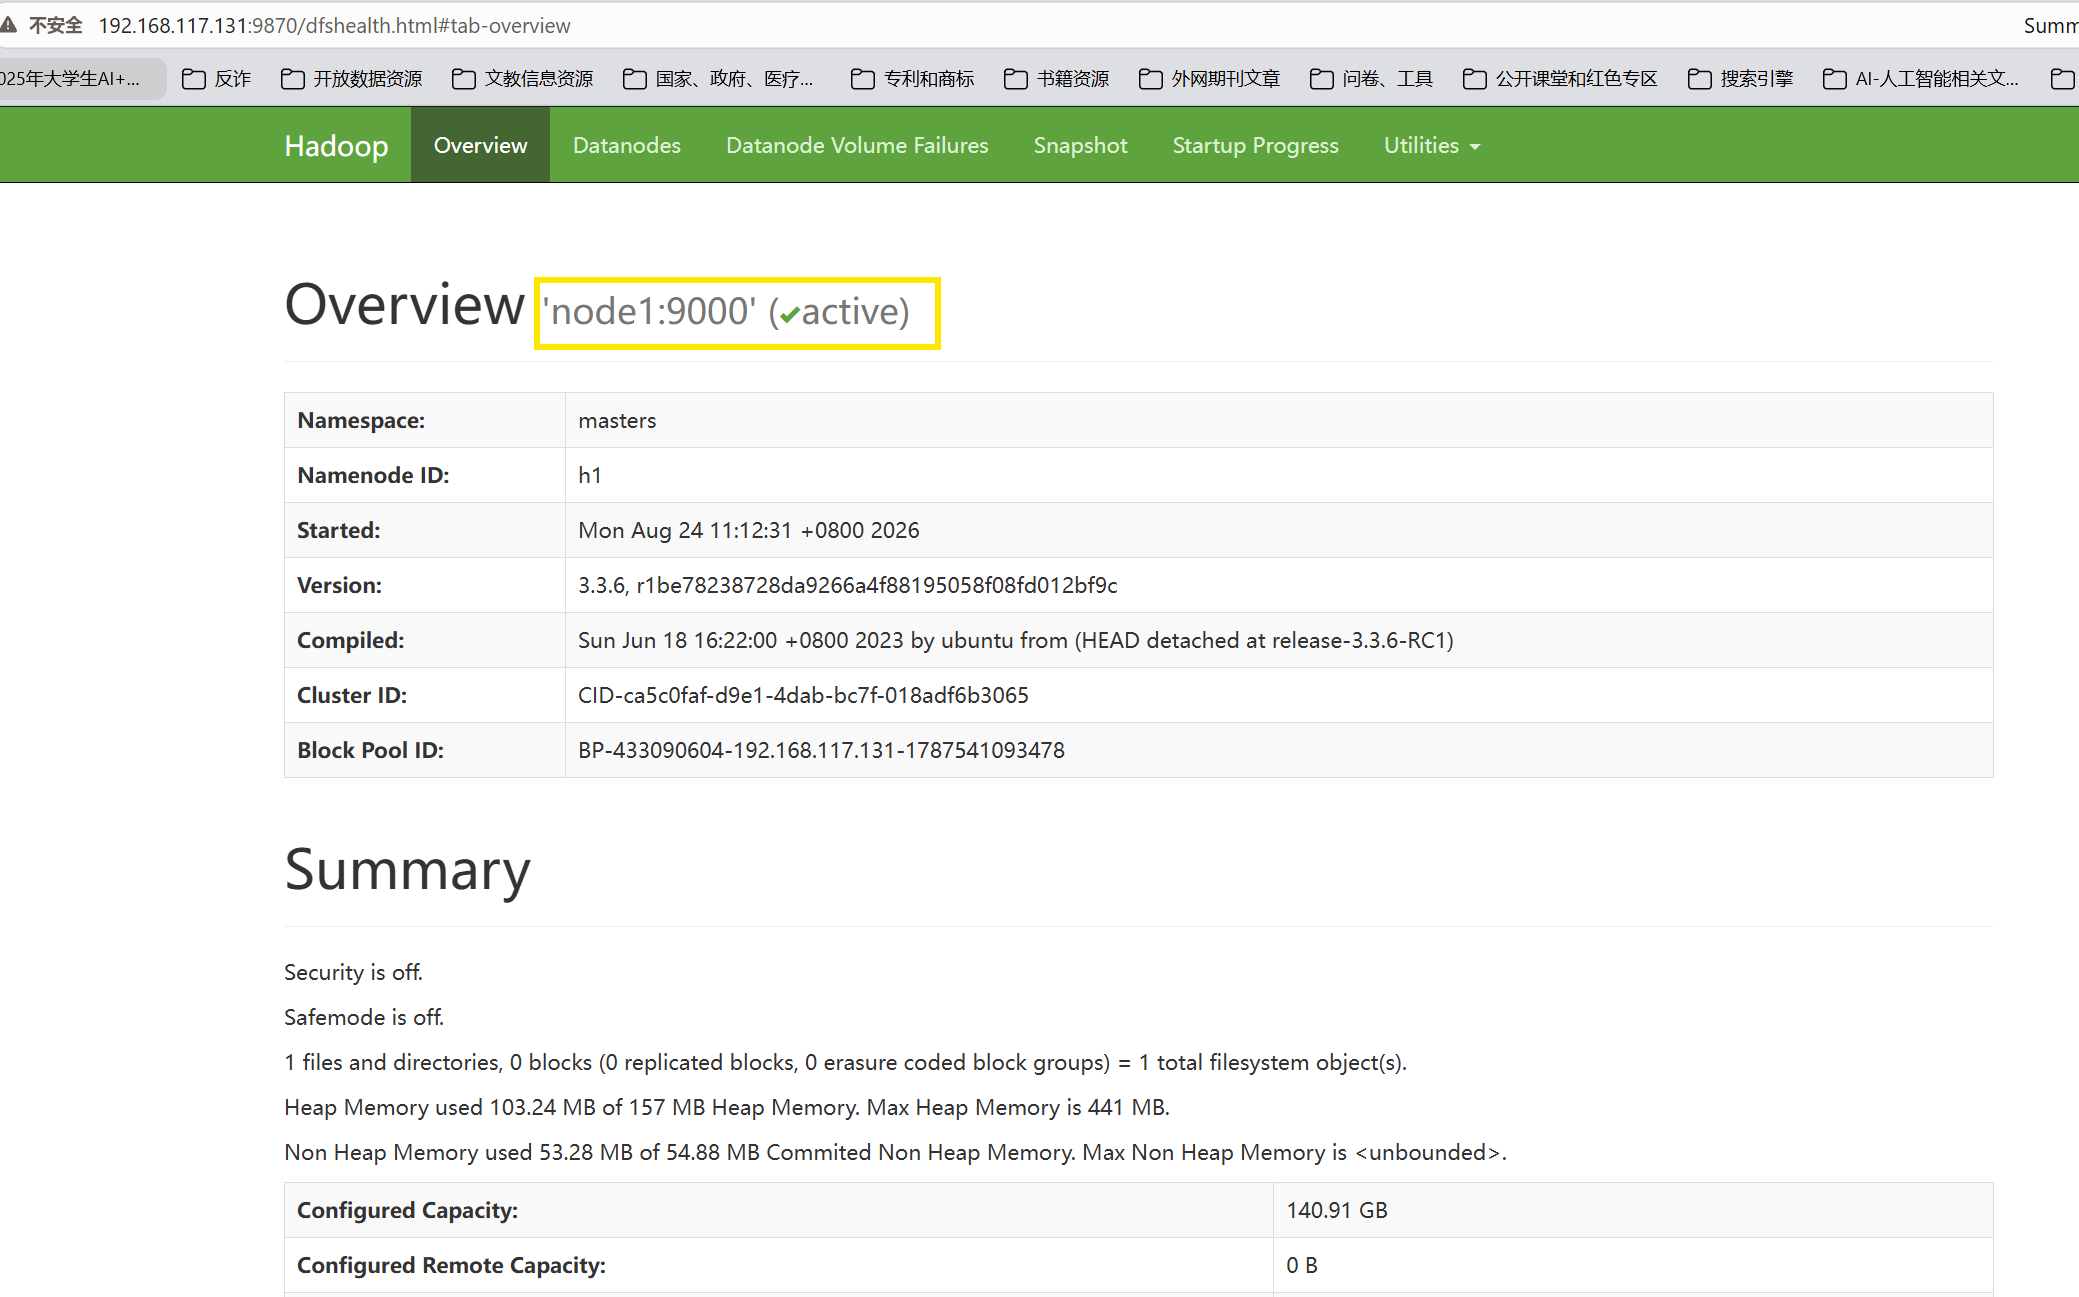2079x1297 pixels.
Task: Click the Heap Memory used line
Action: tap(727, 1107)
